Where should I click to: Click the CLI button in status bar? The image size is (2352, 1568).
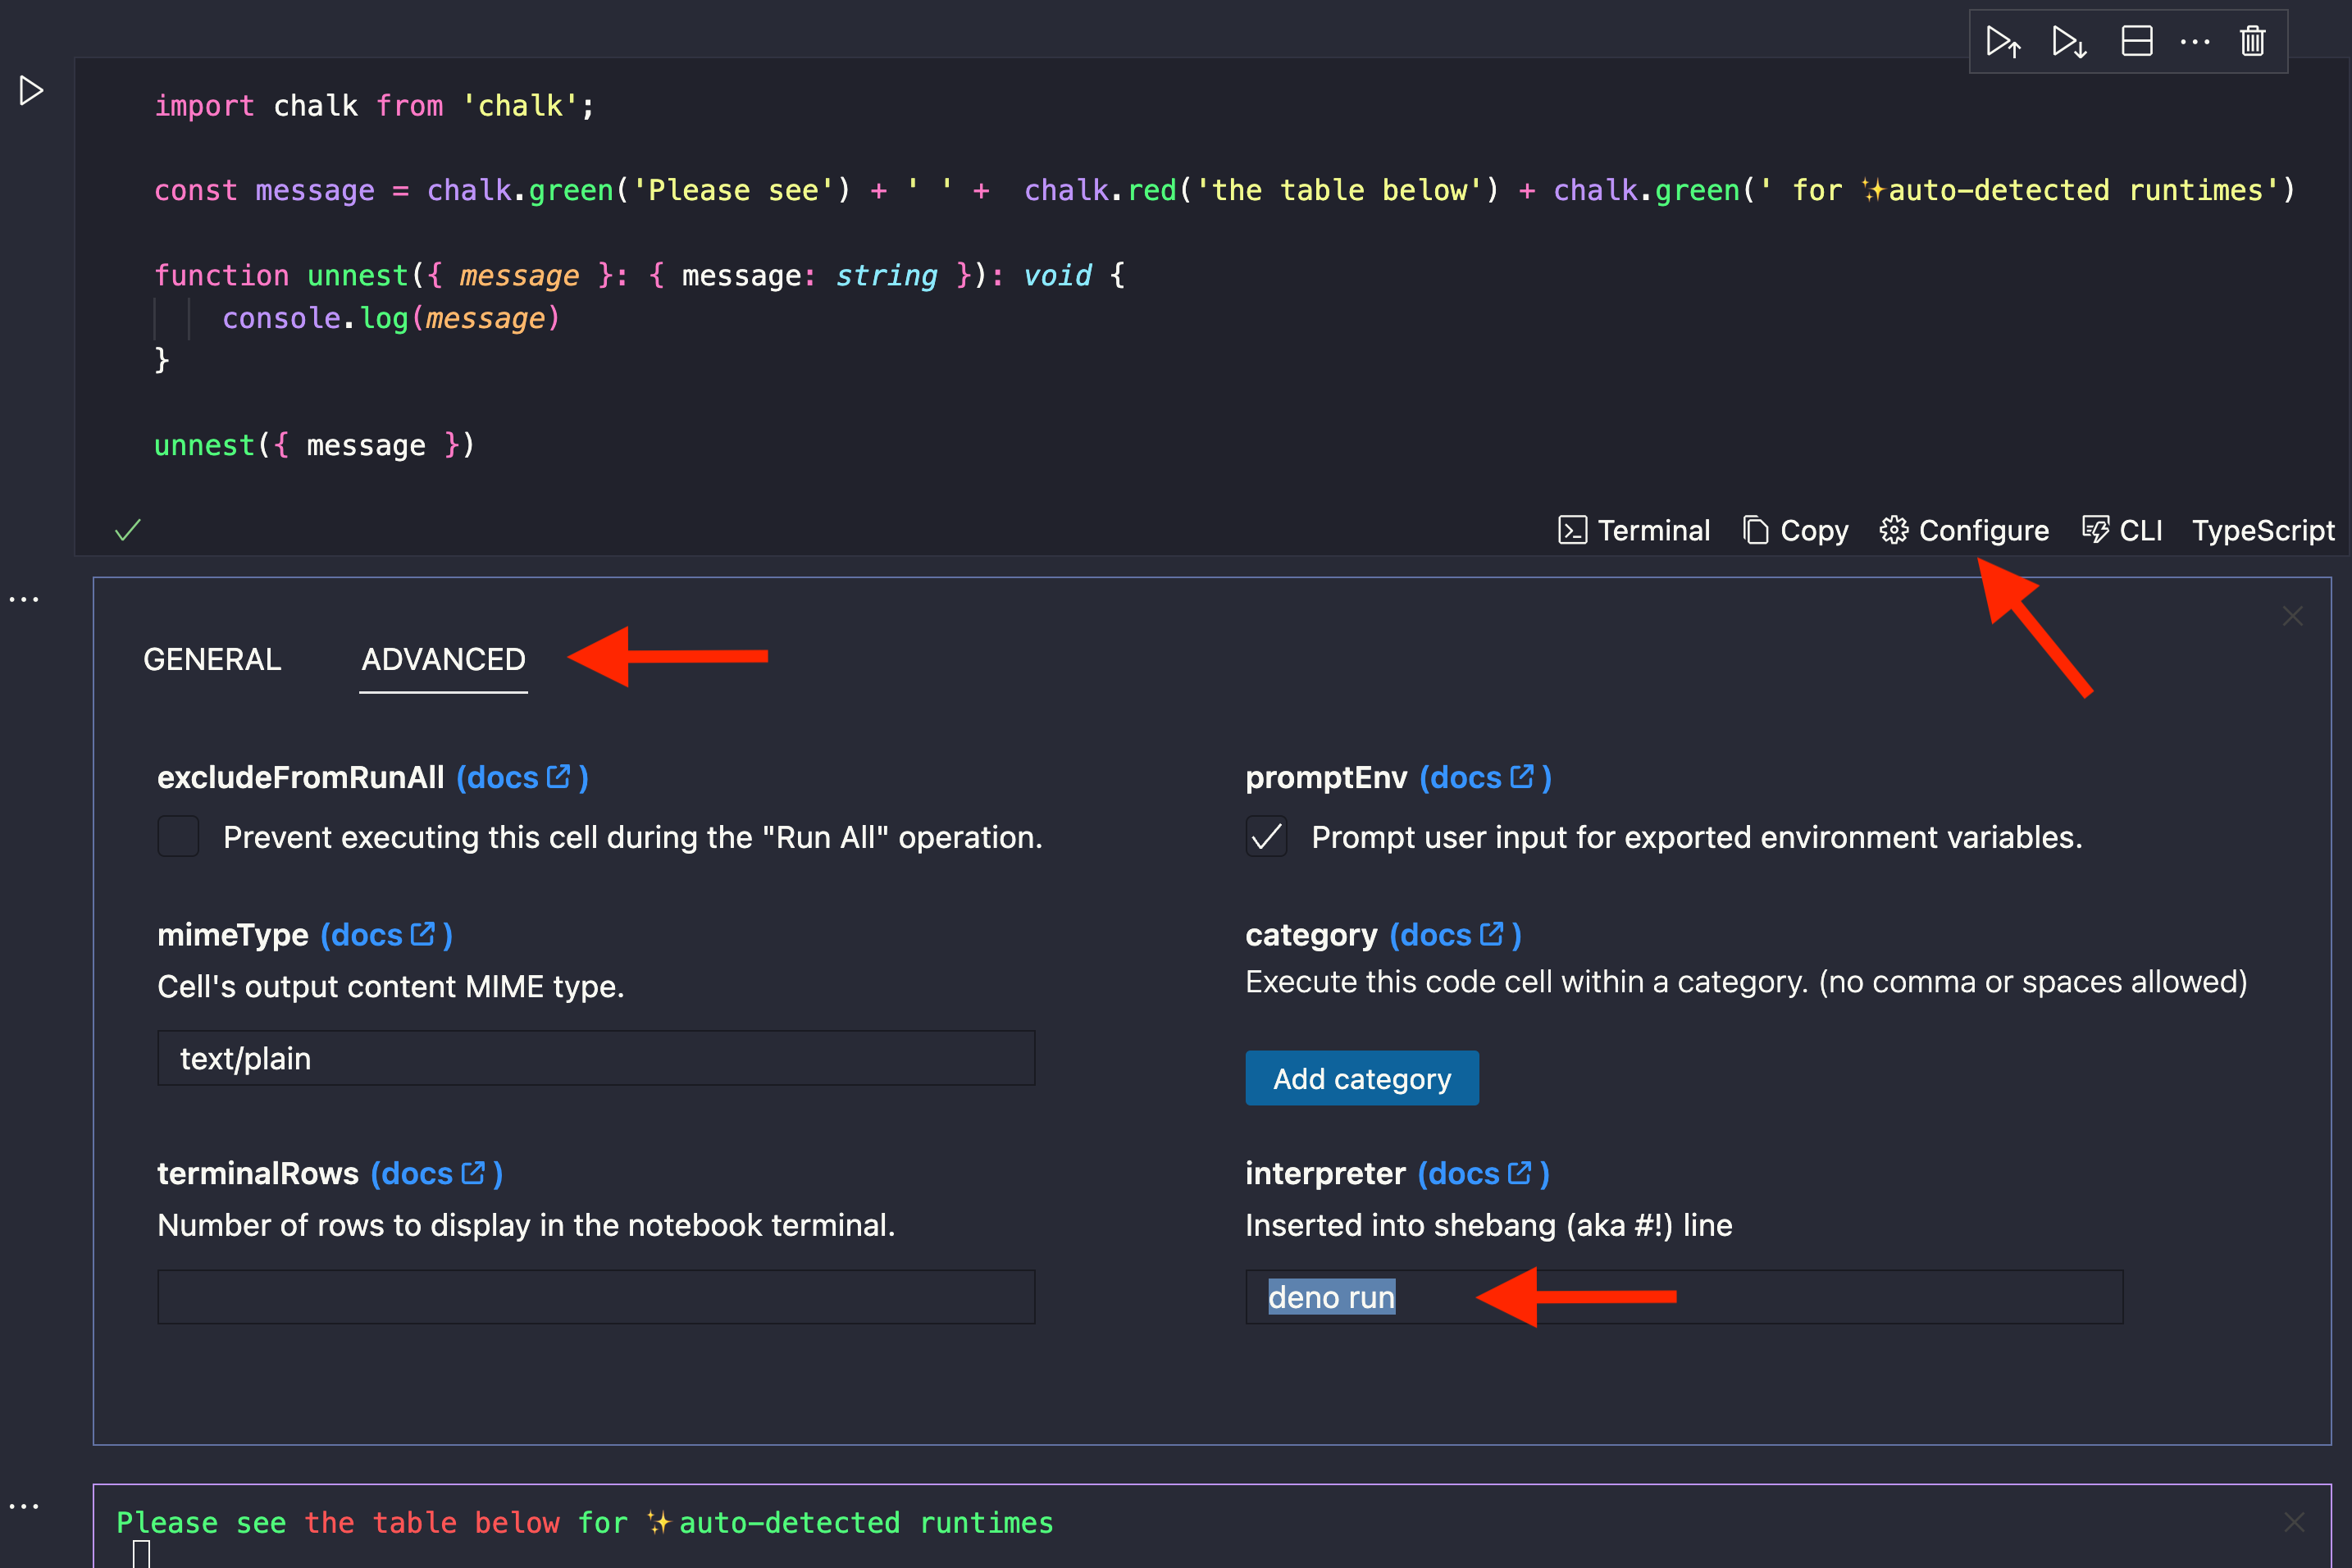pyautogui.click(x=2122, y=530)
